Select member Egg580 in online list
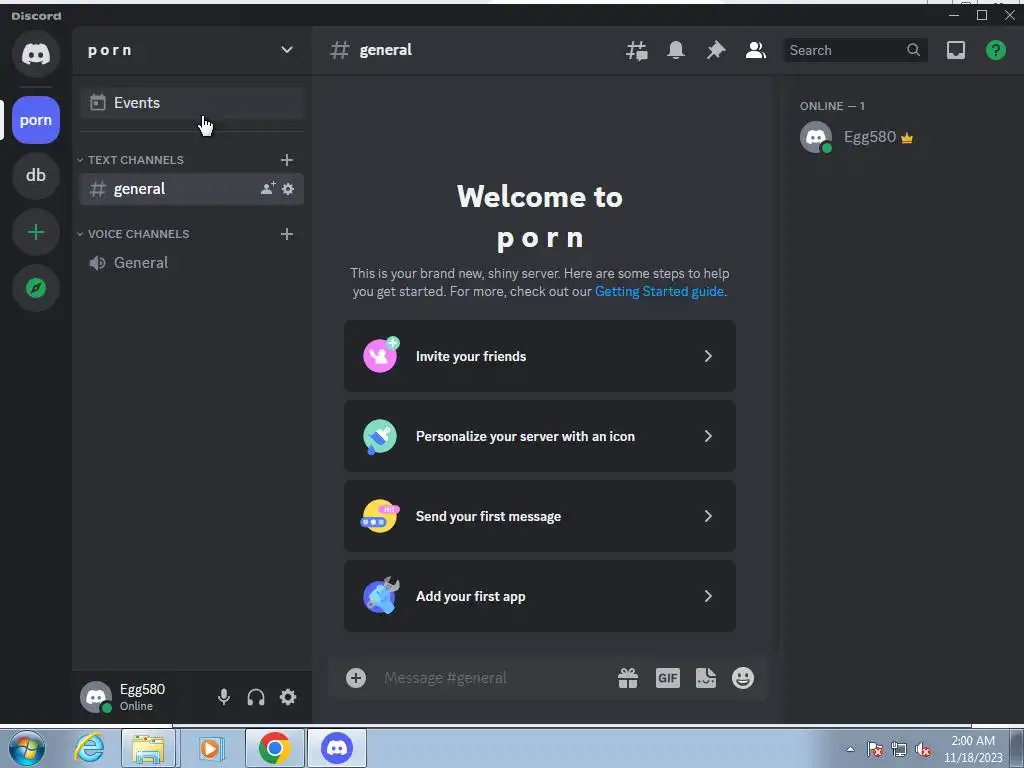The image size is (1024, 768). [903, 137]
